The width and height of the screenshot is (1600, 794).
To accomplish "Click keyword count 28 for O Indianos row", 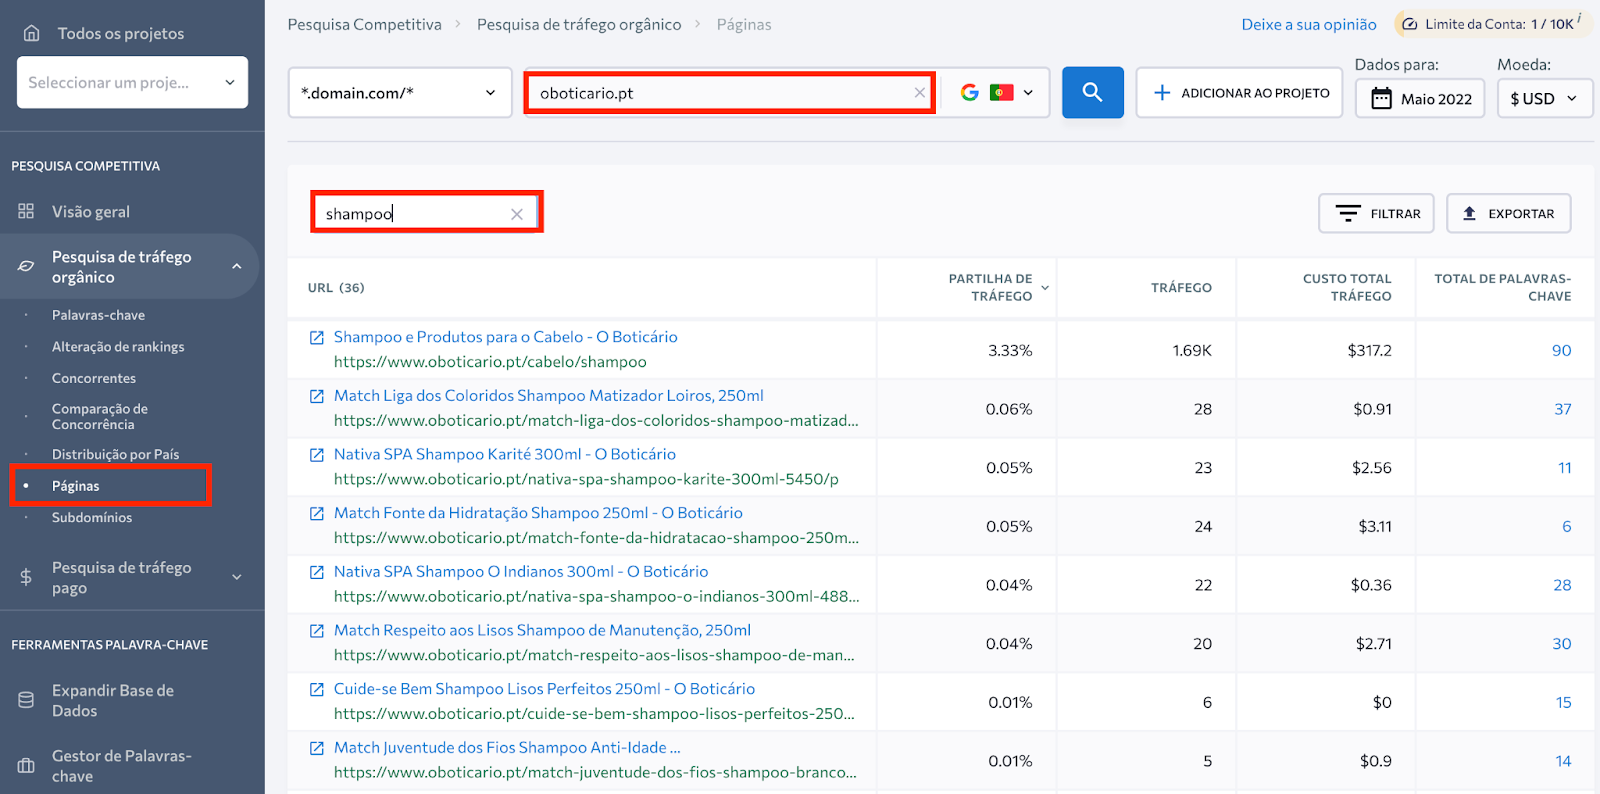I will [x=1562, y=585].
